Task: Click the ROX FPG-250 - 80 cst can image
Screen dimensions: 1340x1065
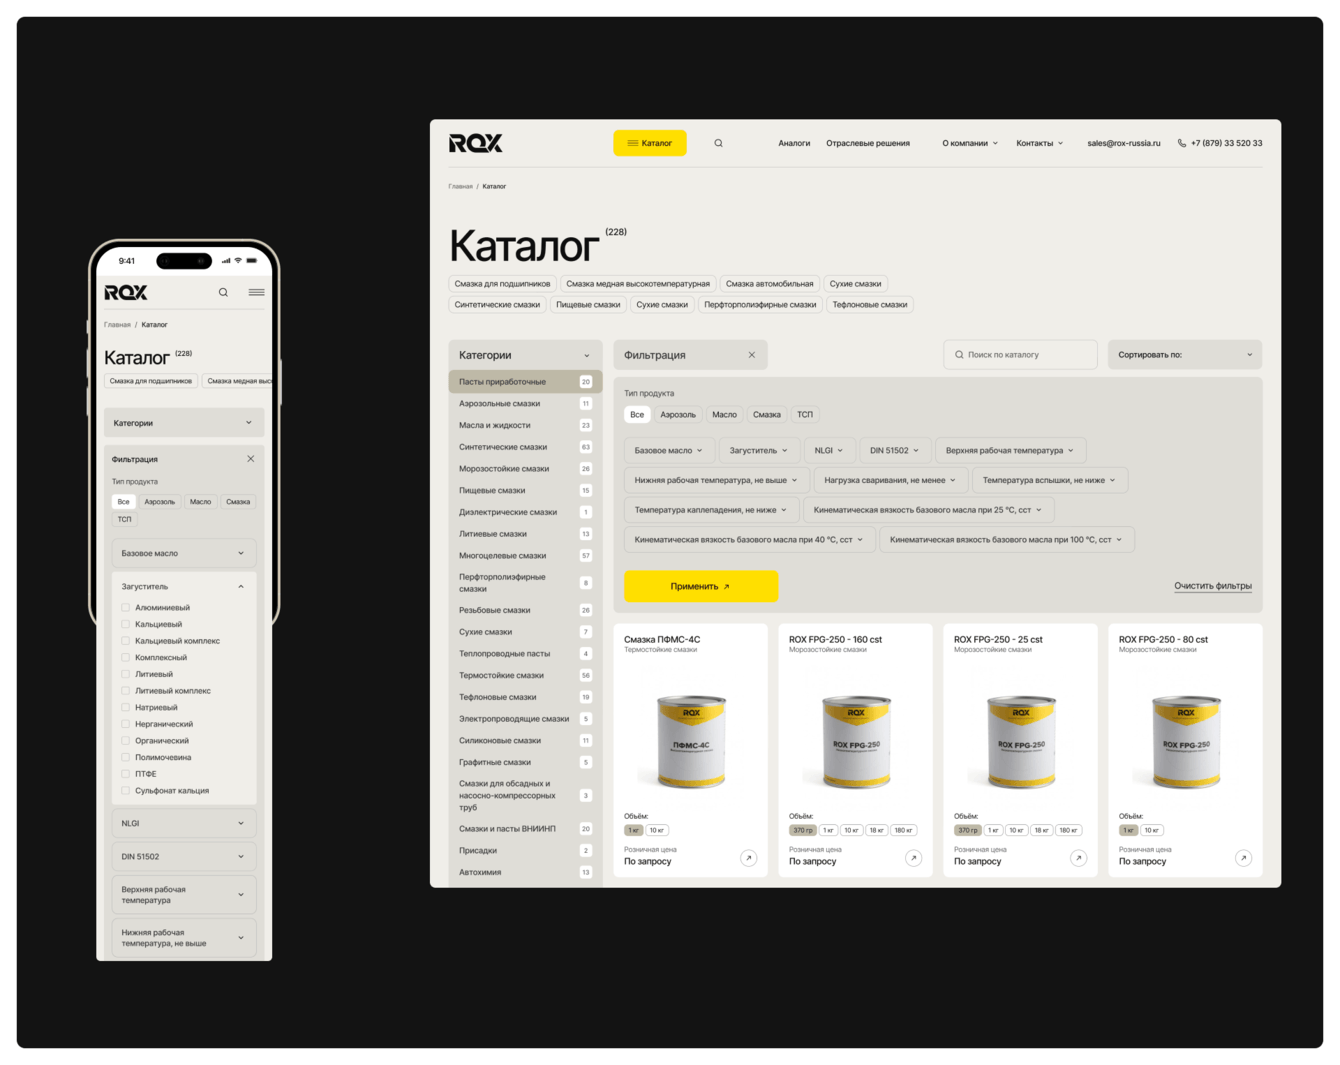Action: coord(1186,740)
